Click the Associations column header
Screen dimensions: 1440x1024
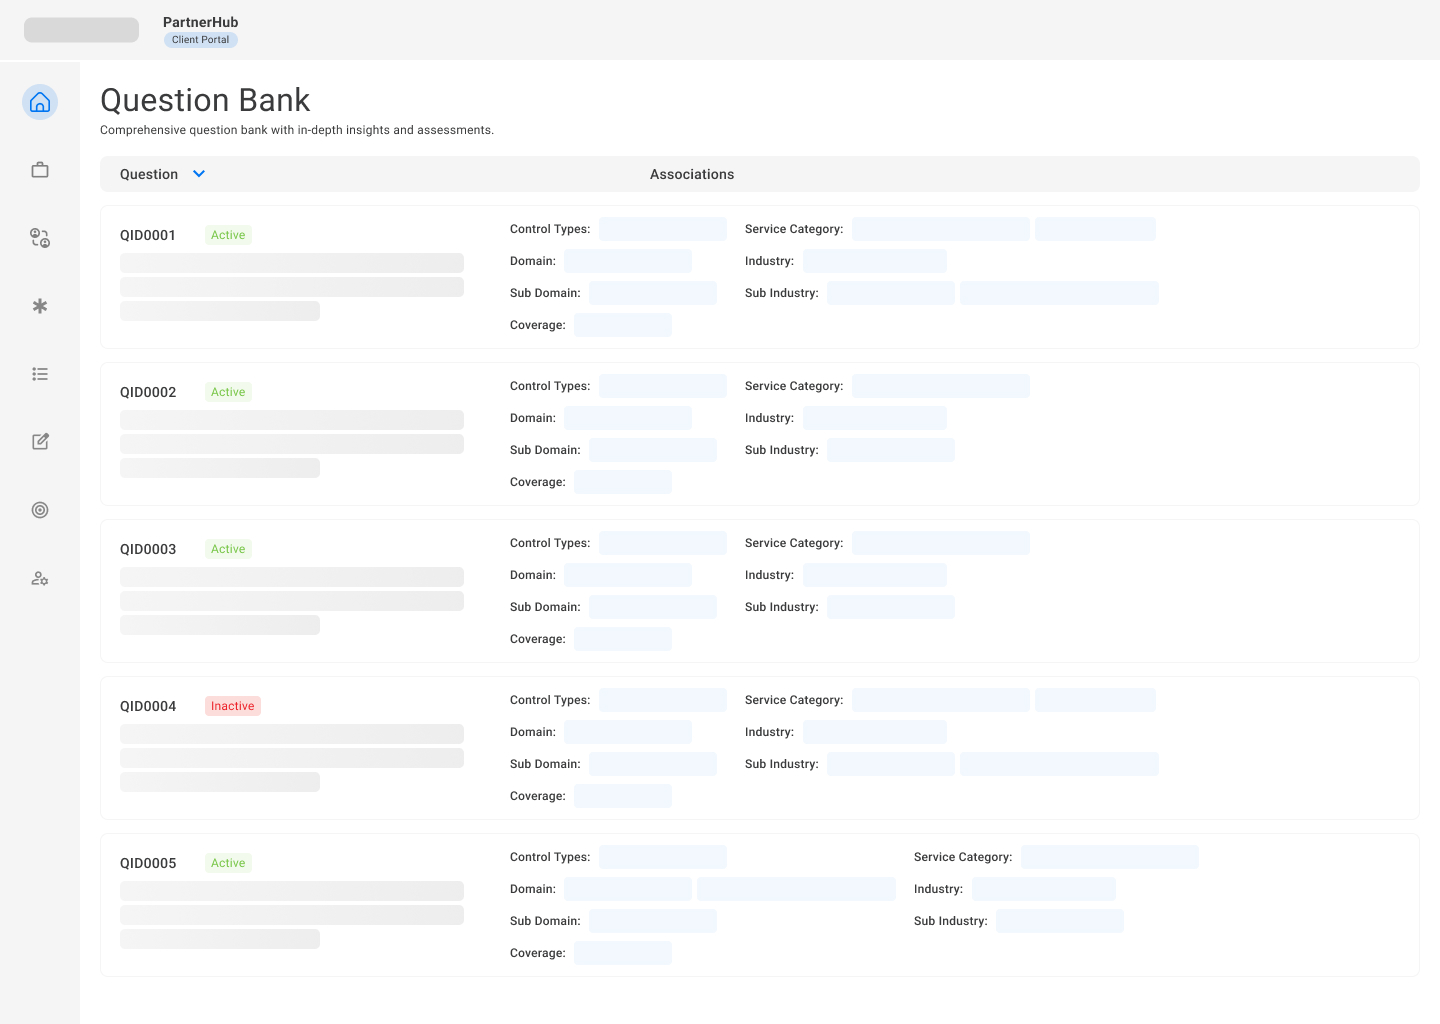(x=691, y=174)
